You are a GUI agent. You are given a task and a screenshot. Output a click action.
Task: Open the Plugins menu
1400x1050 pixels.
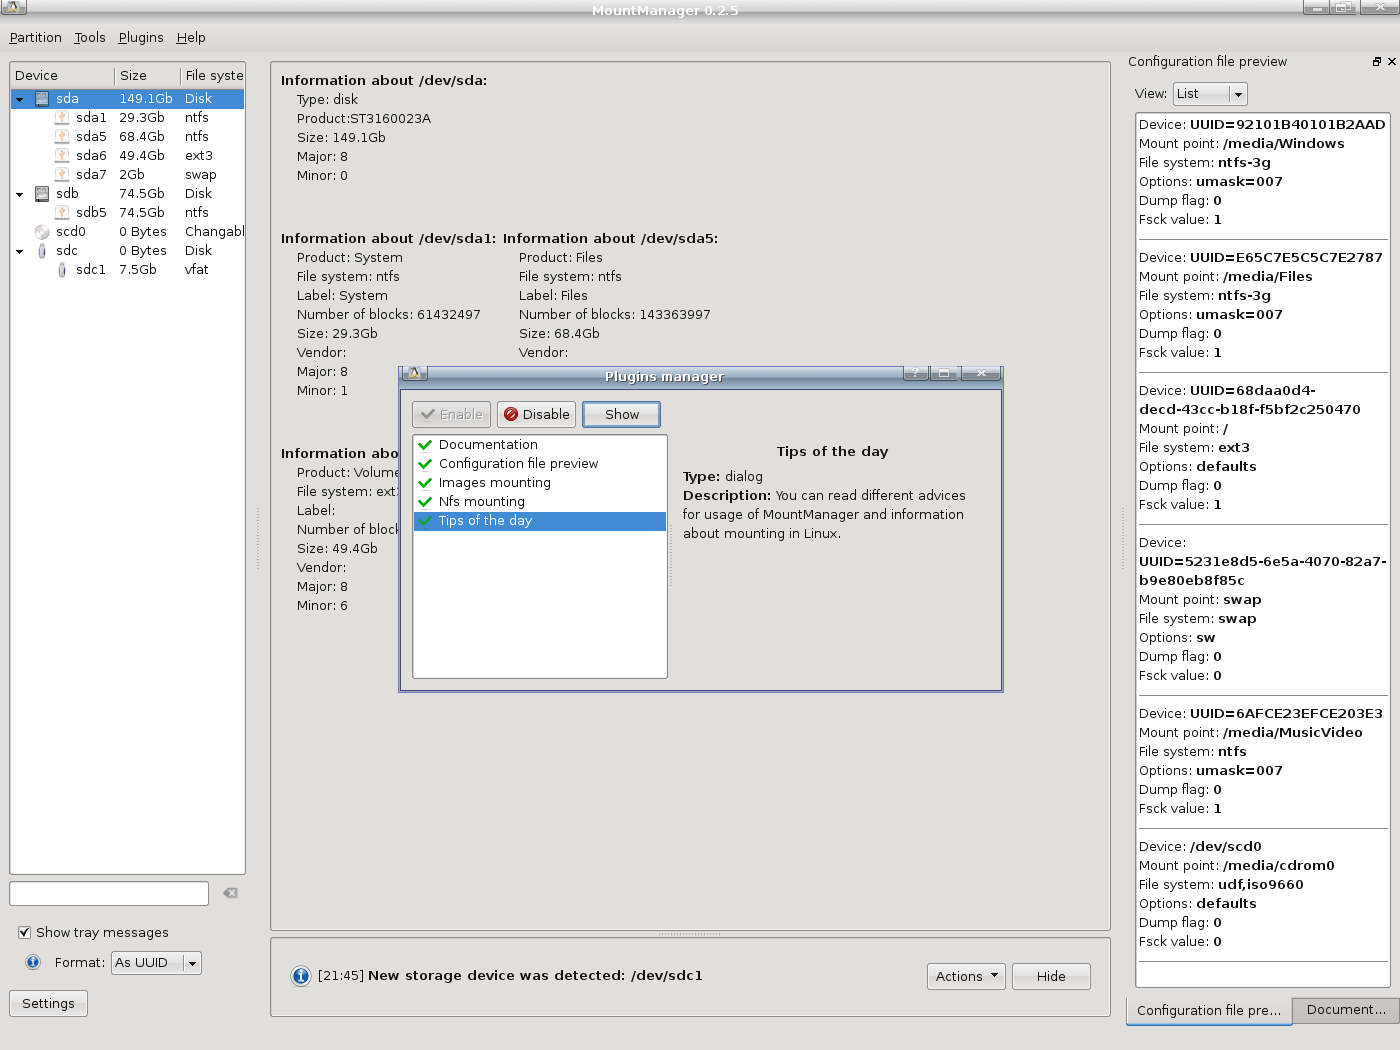(x=140, y=38)
